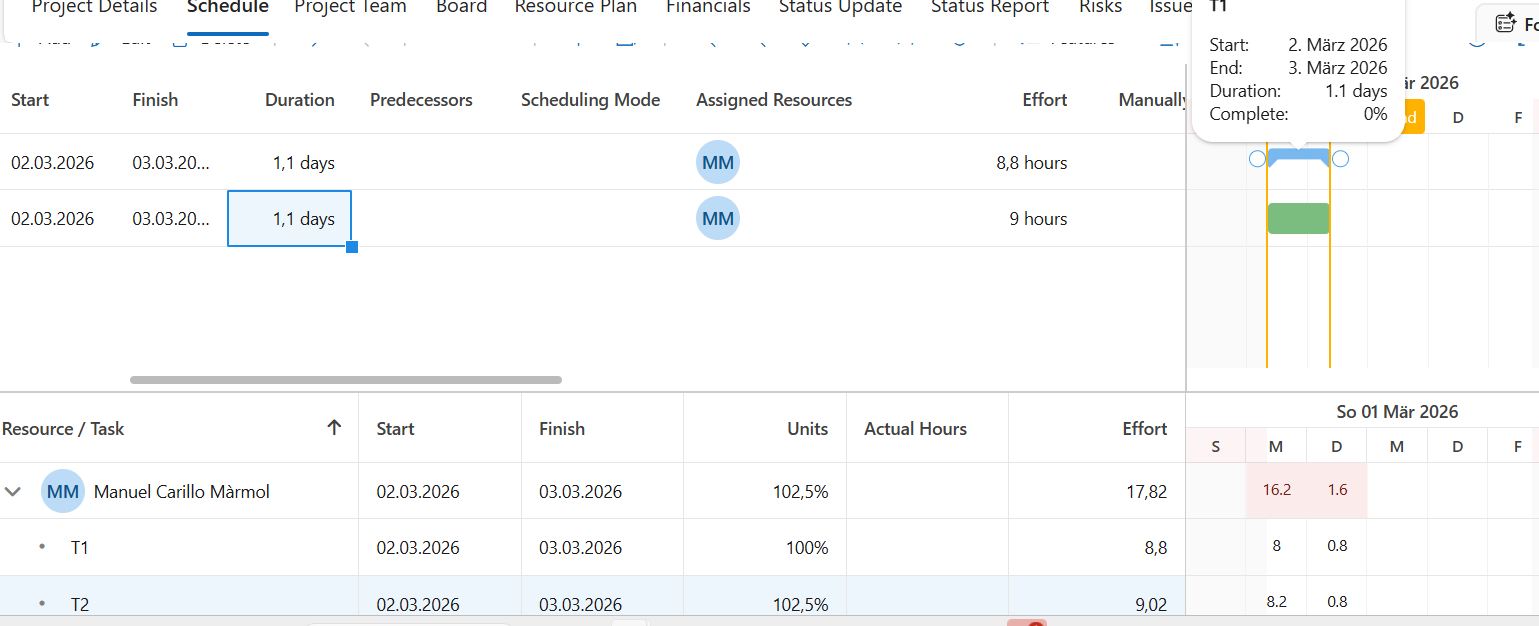1539x626 pixels.
Task: Click the left dependency circle of the blue T1 bar
Action: (x=1257, y=158)
